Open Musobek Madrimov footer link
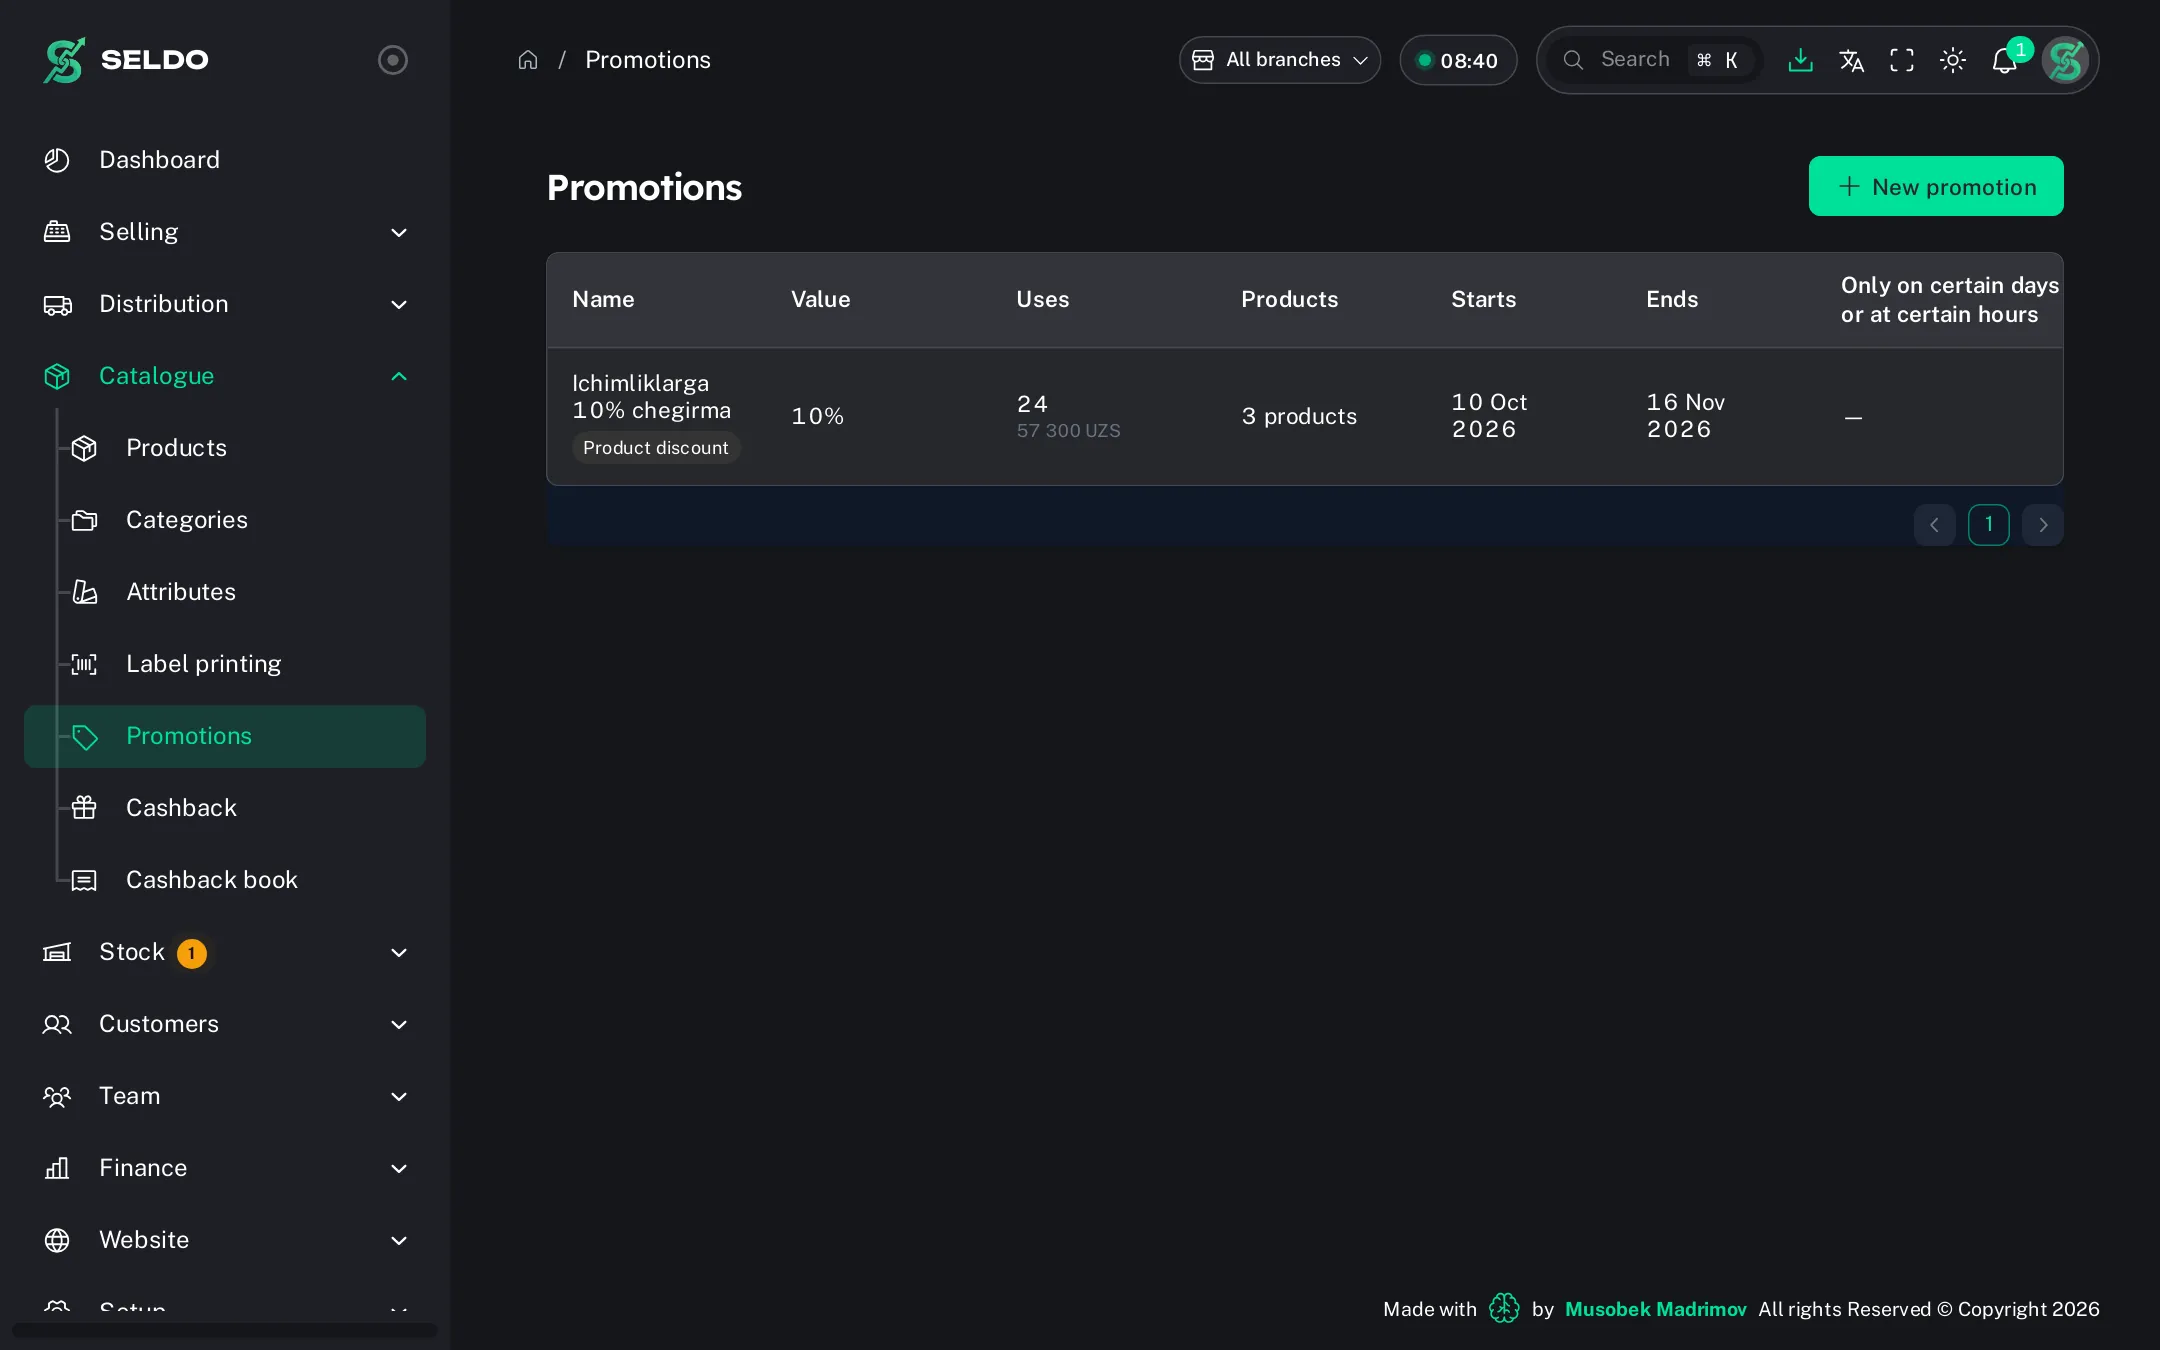This screenshot has width=2160, height=1350. (x=1655, y=1309)
